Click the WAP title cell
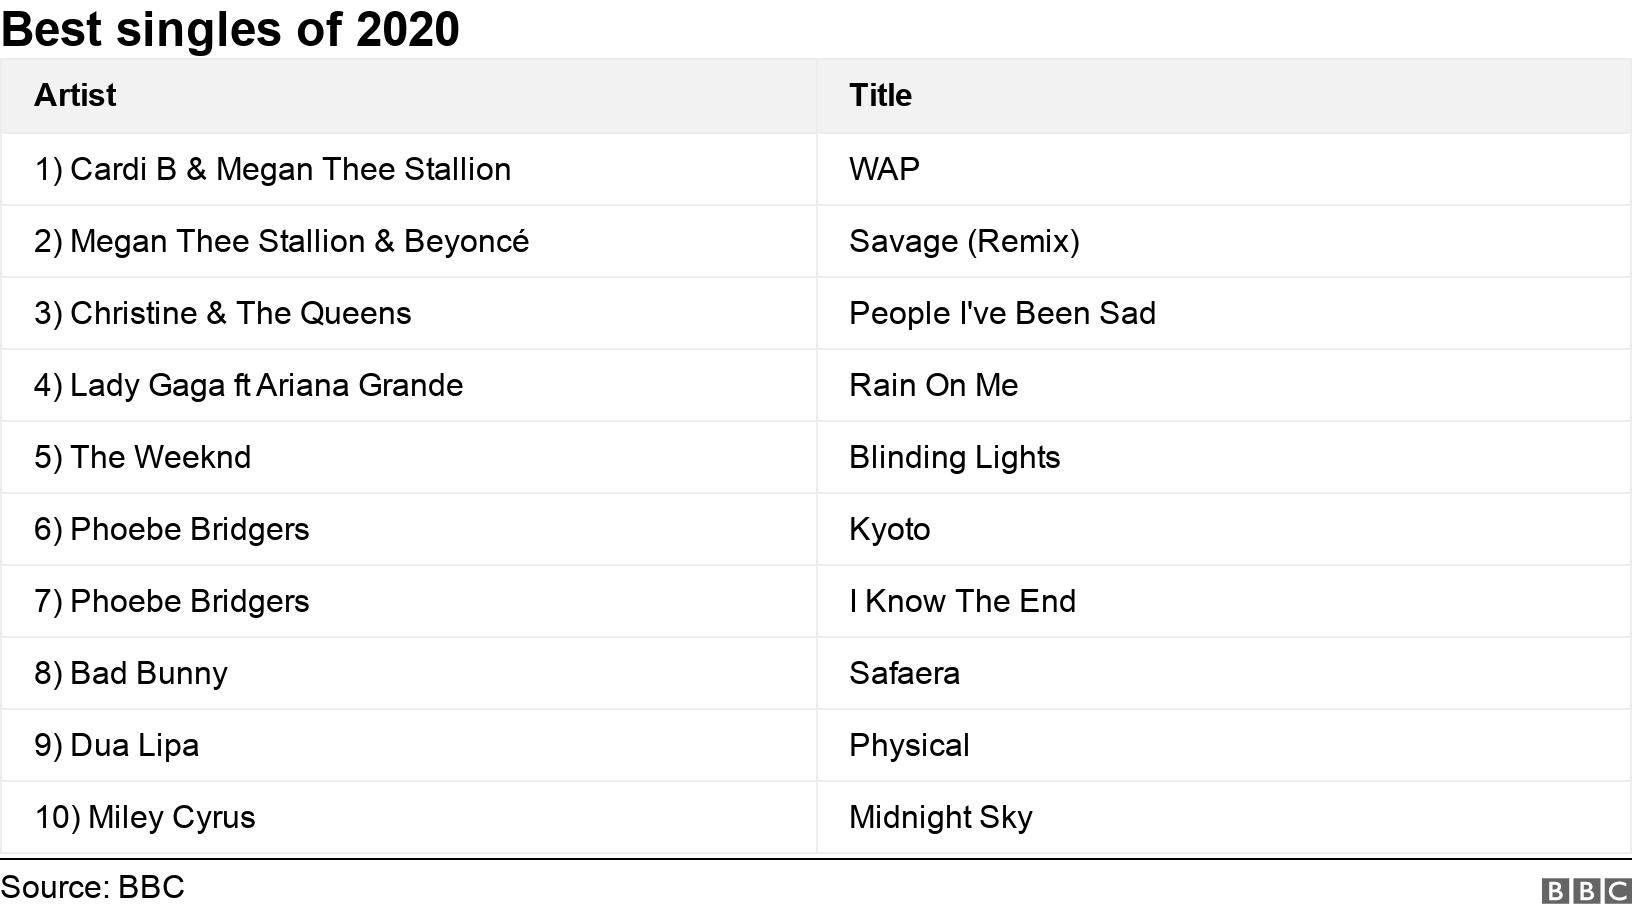The width and height of the screenshot is (1632, 914). (884, 169)
